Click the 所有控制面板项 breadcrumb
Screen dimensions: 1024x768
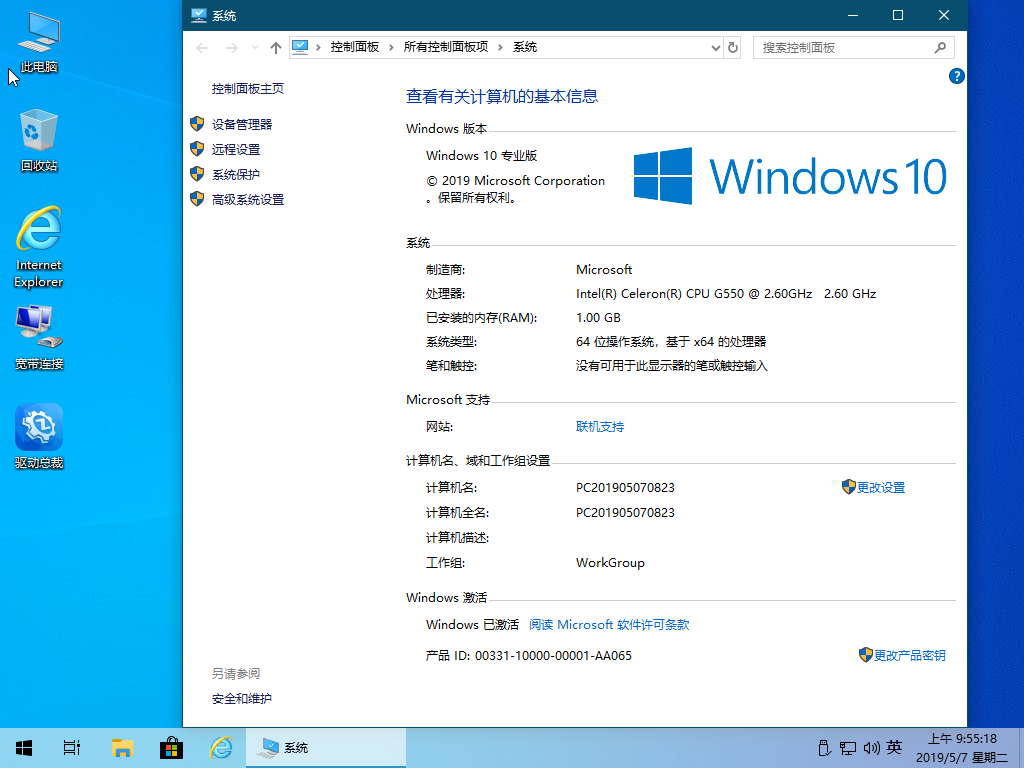point(446,47)
